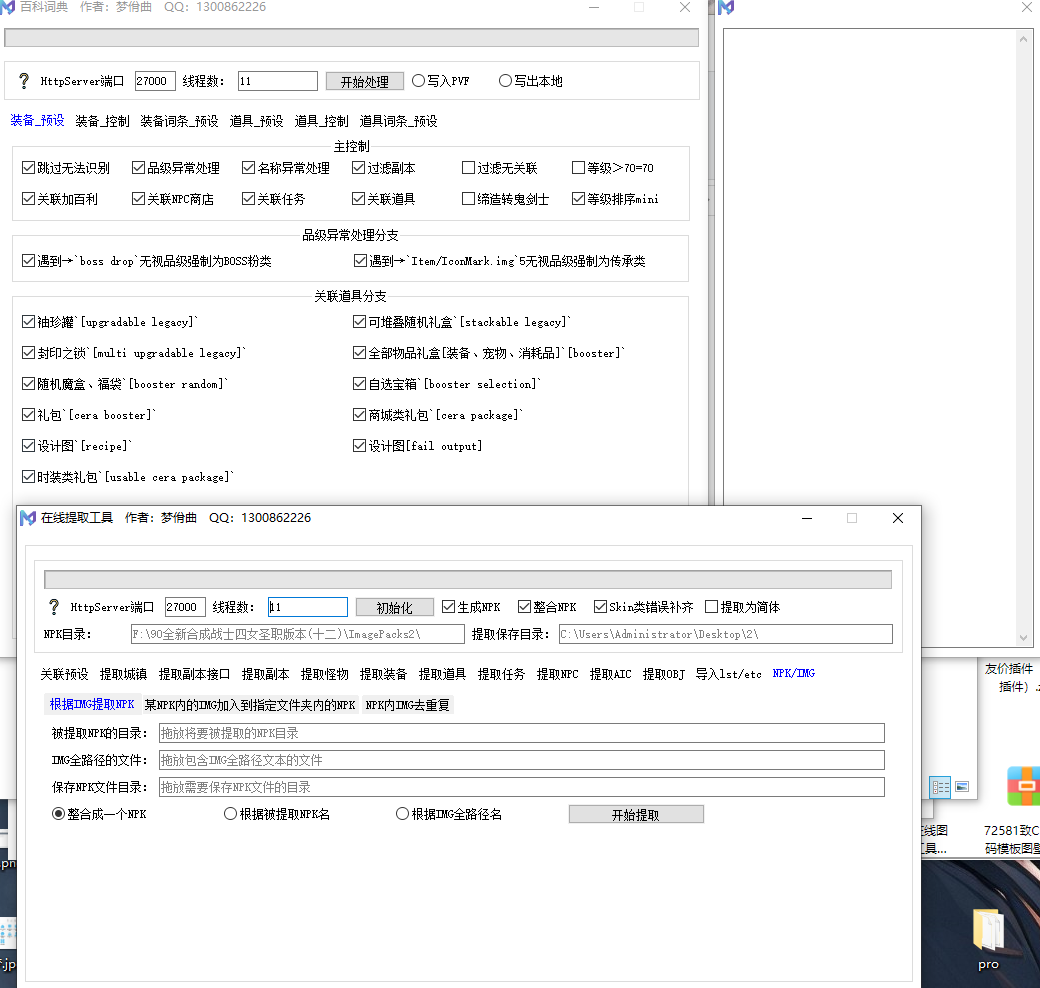Open 某NPK内的IMG加入到指定文件夹内的NPK sub-tab
Image resolution: width=1040 pixels, height=988 pixels.
pyautogui.click(x=250, y=705)
